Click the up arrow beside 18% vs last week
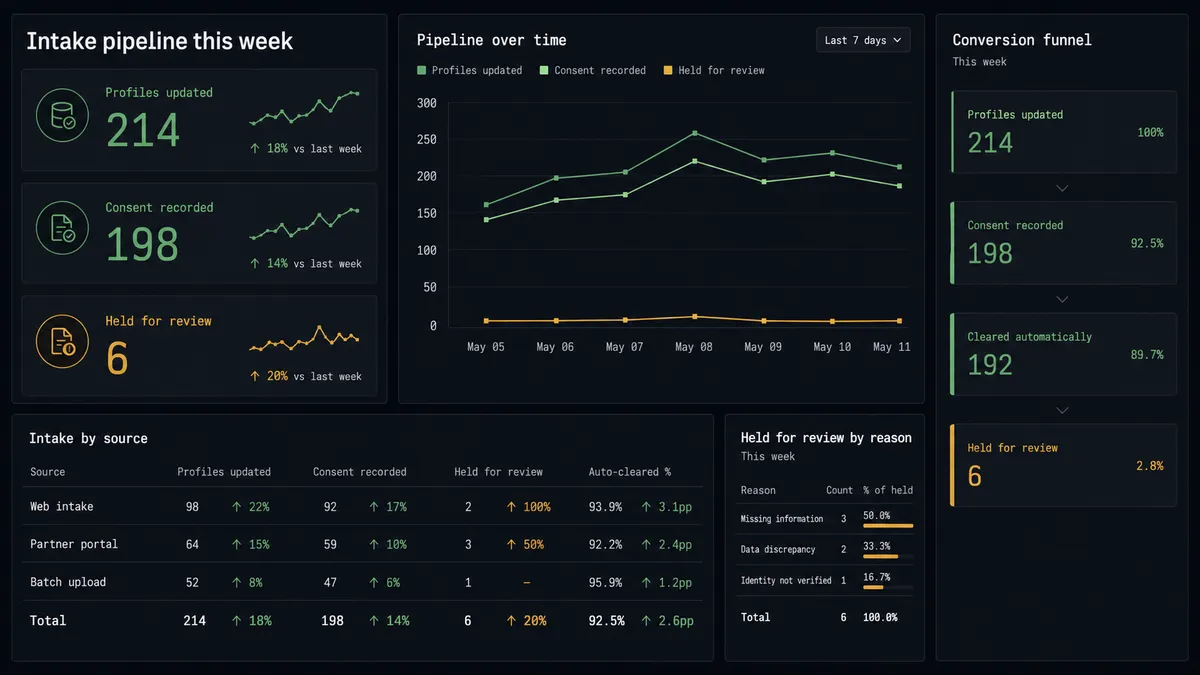The width and height of the screenshot is (1200, 675). (255, 149)
